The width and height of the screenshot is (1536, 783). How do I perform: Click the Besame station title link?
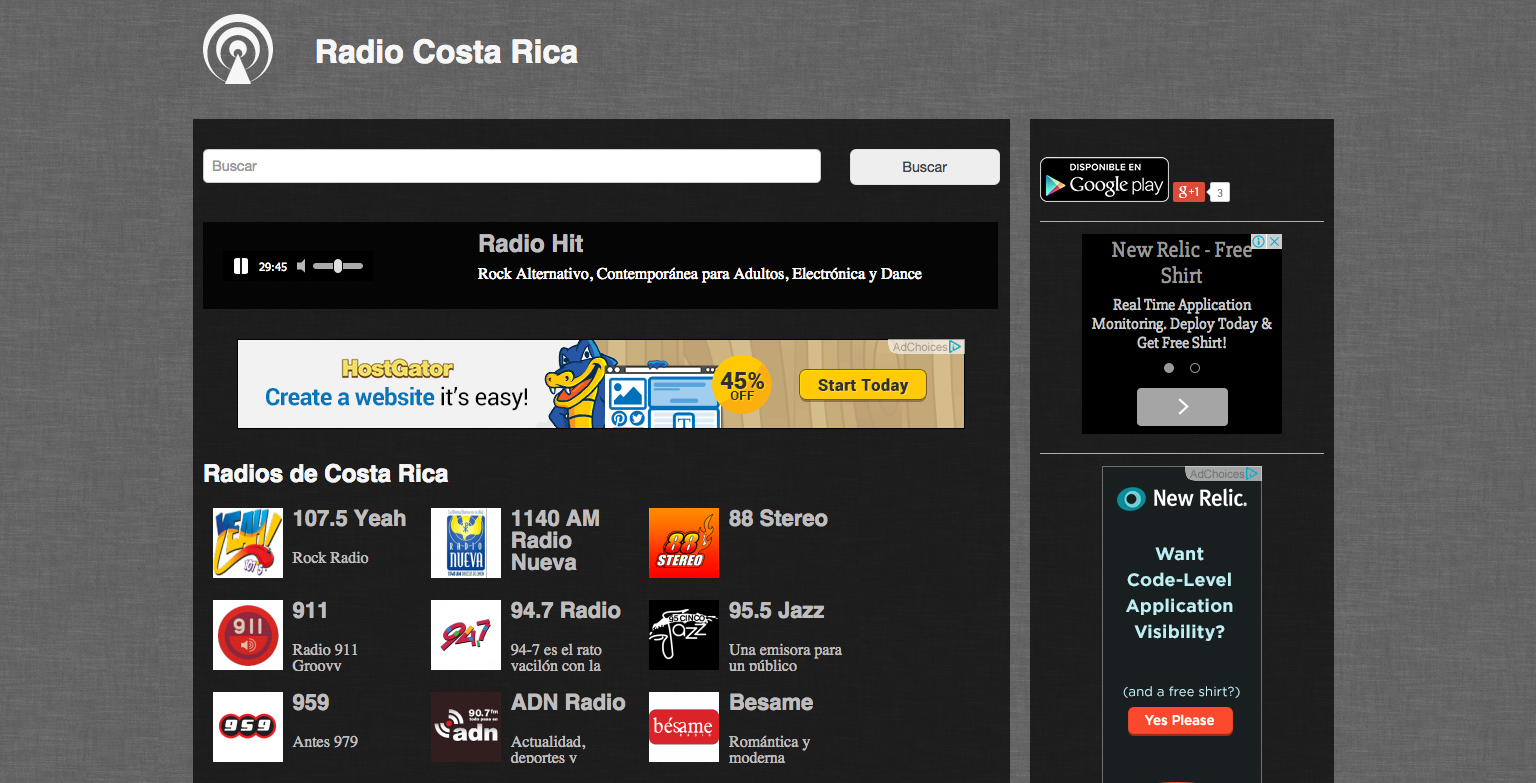pos(771,703)
